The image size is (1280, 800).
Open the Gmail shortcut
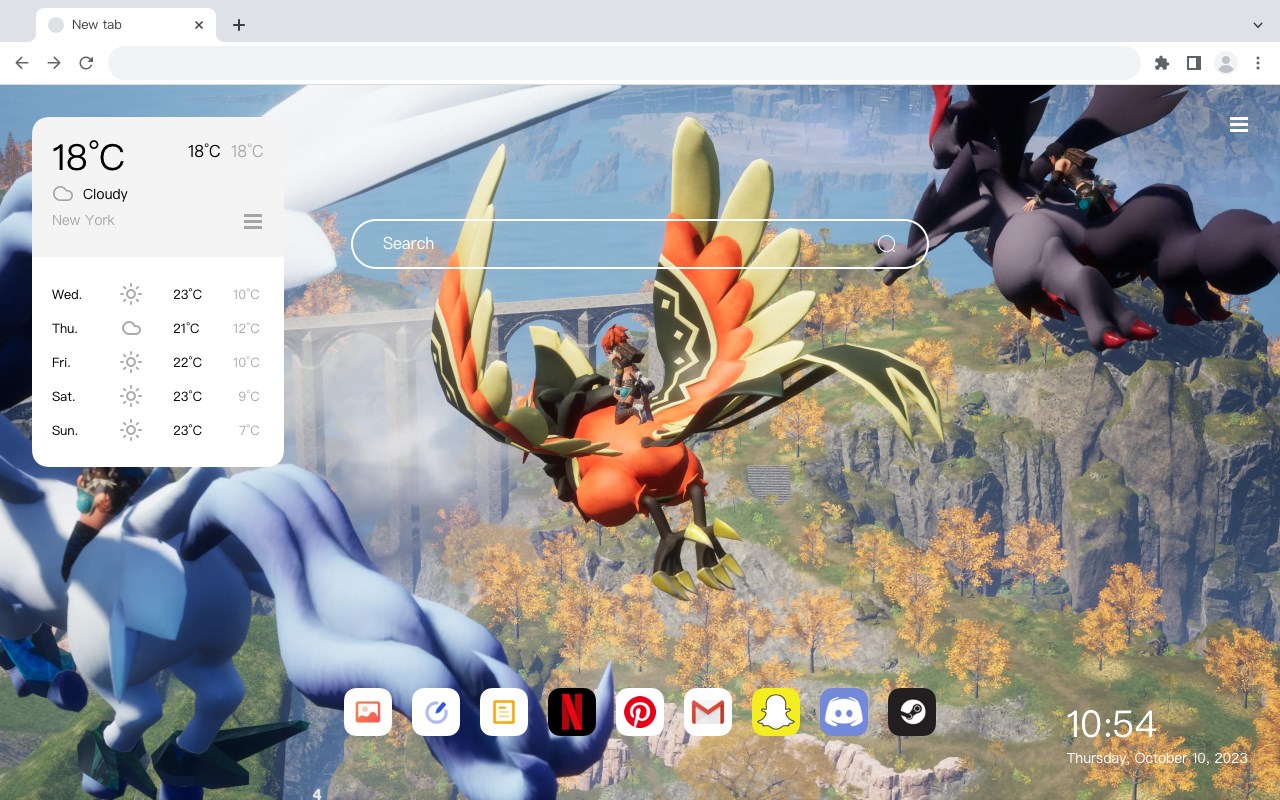point(708,712)
